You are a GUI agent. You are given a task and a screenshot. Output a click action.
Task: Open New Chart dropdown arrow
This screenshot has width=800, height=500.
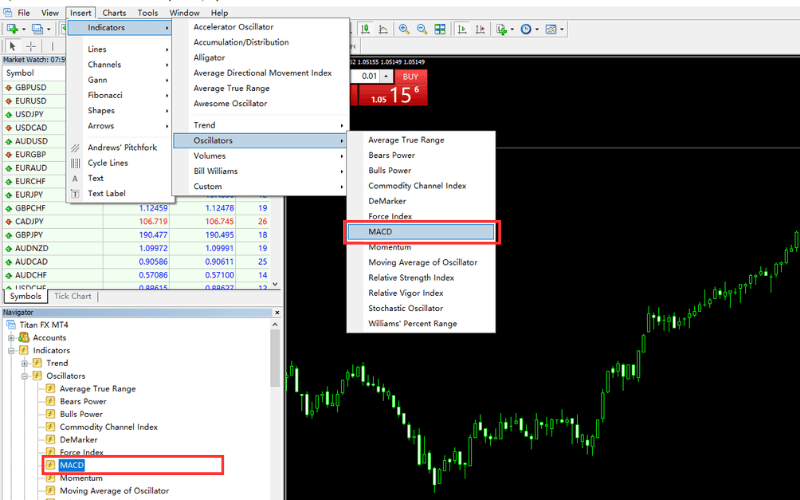point(24,29)
